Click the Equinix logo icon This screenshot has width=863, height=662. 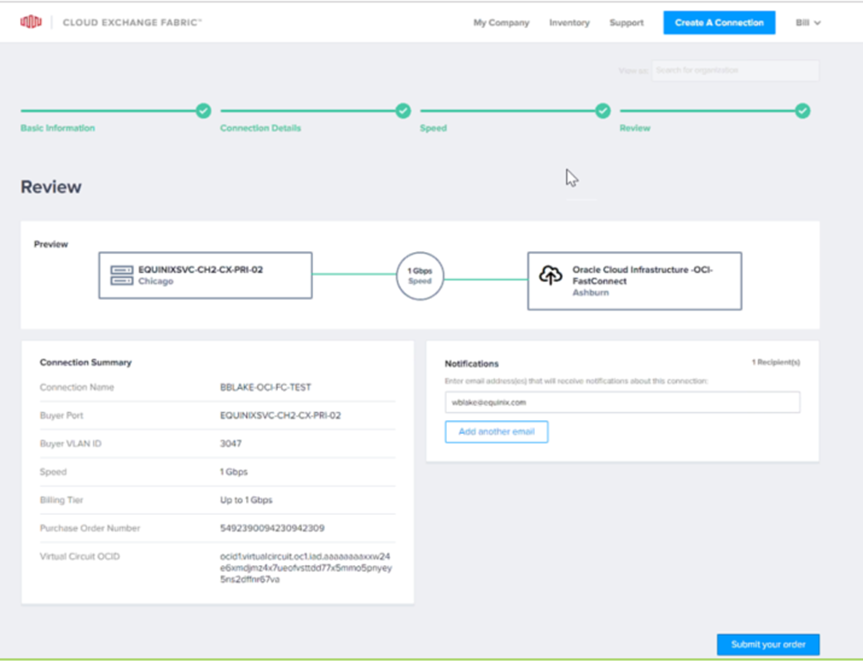tap(31, 22)
